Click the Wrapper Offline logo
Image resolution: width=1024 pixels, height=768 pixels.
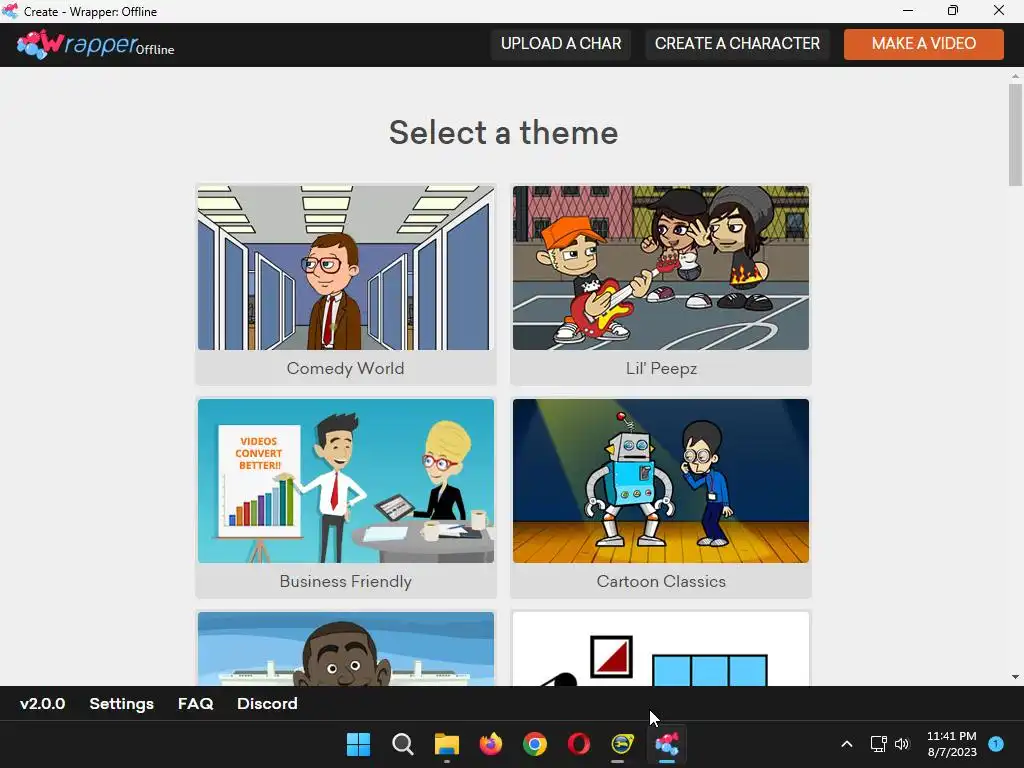(x=95, y=44)
